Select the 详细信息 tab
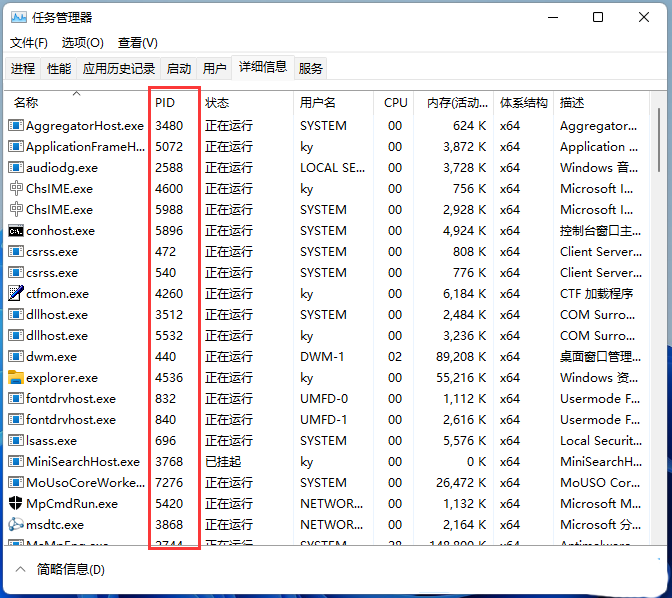The image size is (672, 598). click(263, 67)
